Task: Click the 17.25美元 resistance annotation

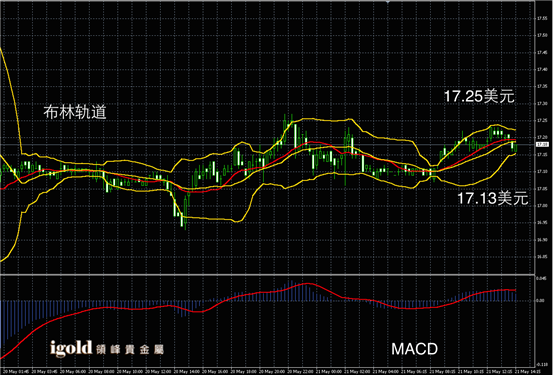Action: pyautogui.click(x=479, y=96)
